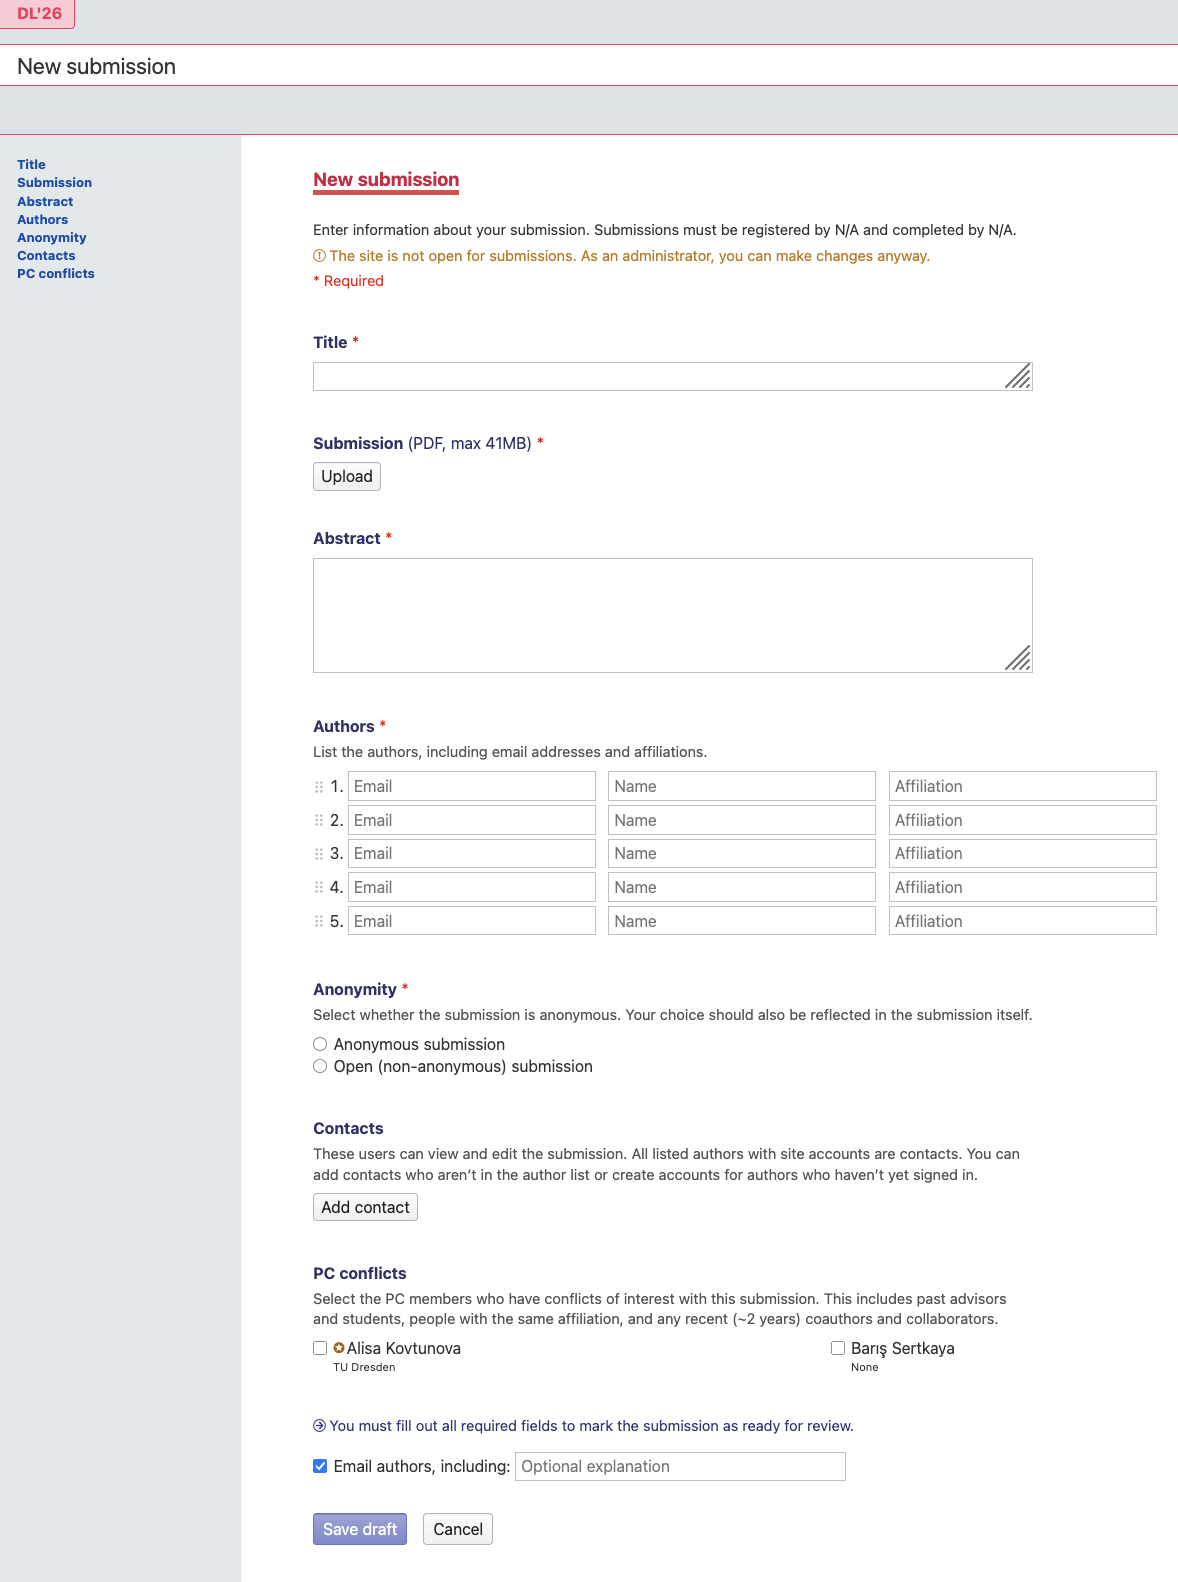This screenshot has height=1582, width=1178.
Task: Click drag handle for author row 5
Action: tap(319, 921)
